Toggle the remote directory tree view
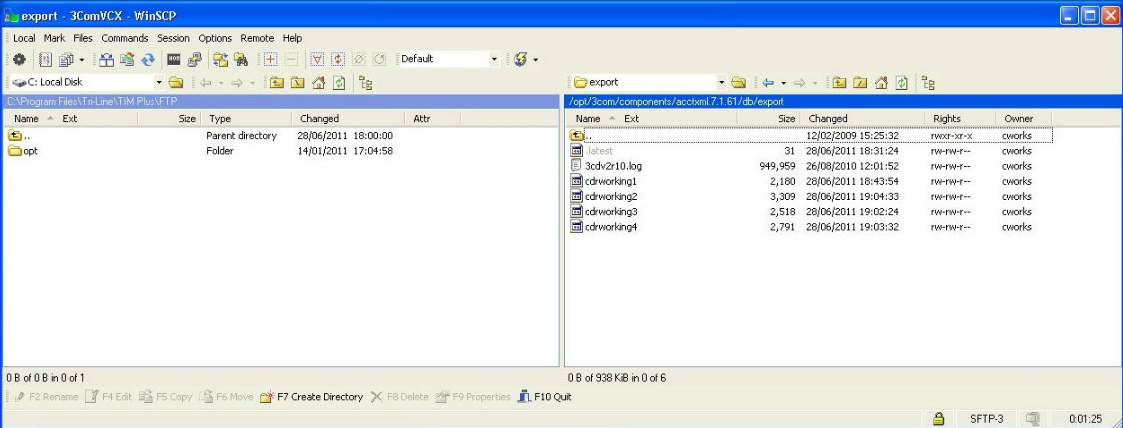 [x=927, y=82]
